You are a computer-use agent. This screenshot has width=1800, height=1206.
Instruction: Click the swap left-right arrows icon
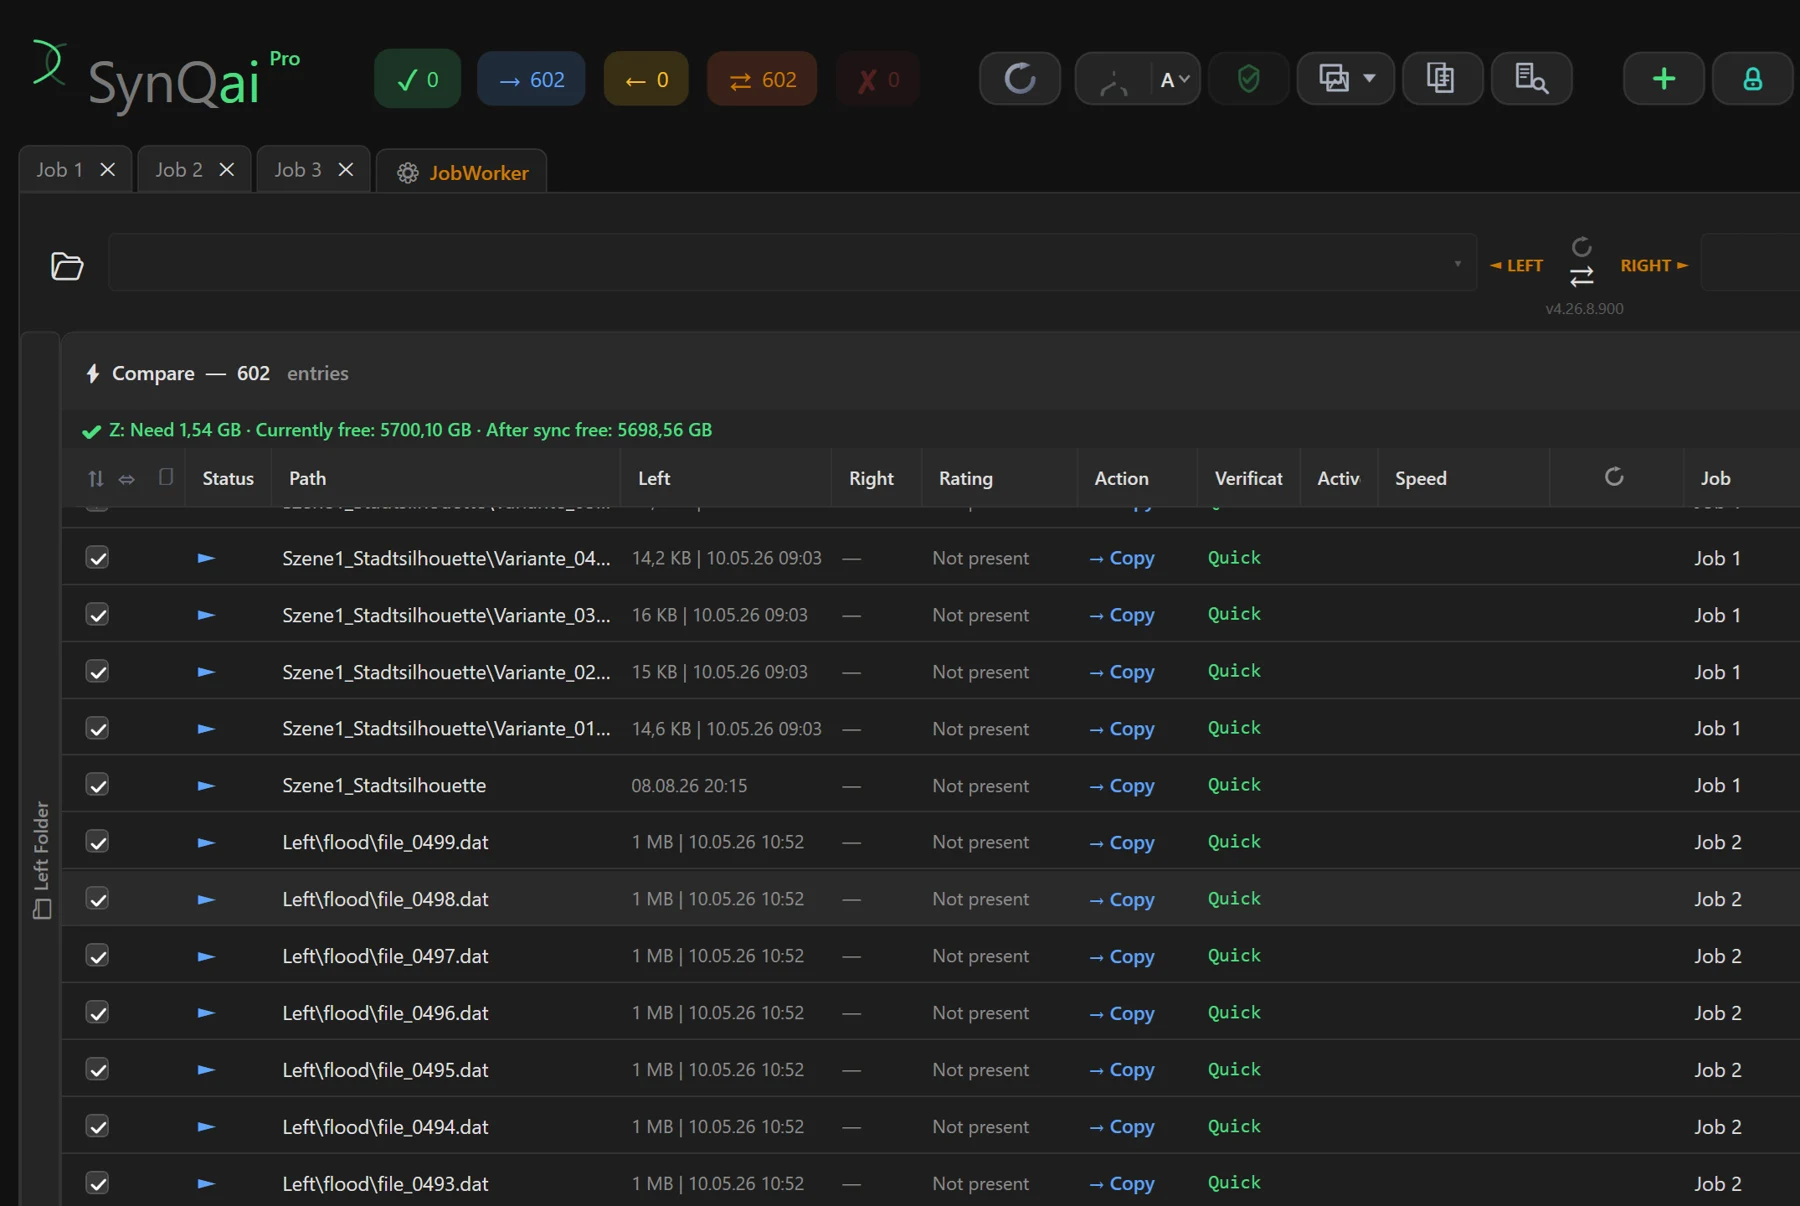(x=1581, y=276)
